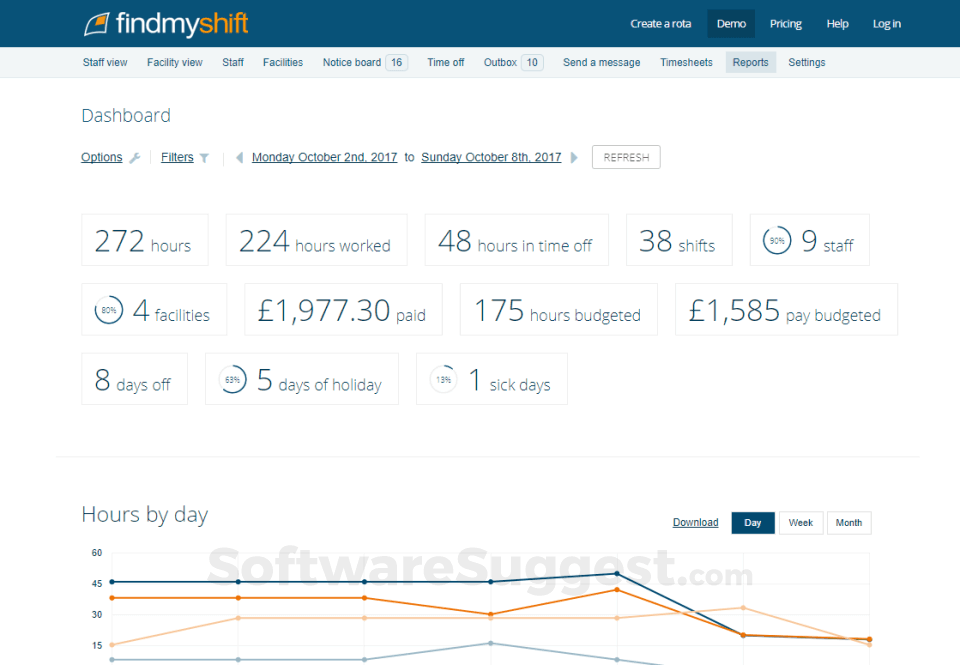This screenshot has height=665, width=960.
Task: Open the Monday October 2nd date picker
Action: 324,157
